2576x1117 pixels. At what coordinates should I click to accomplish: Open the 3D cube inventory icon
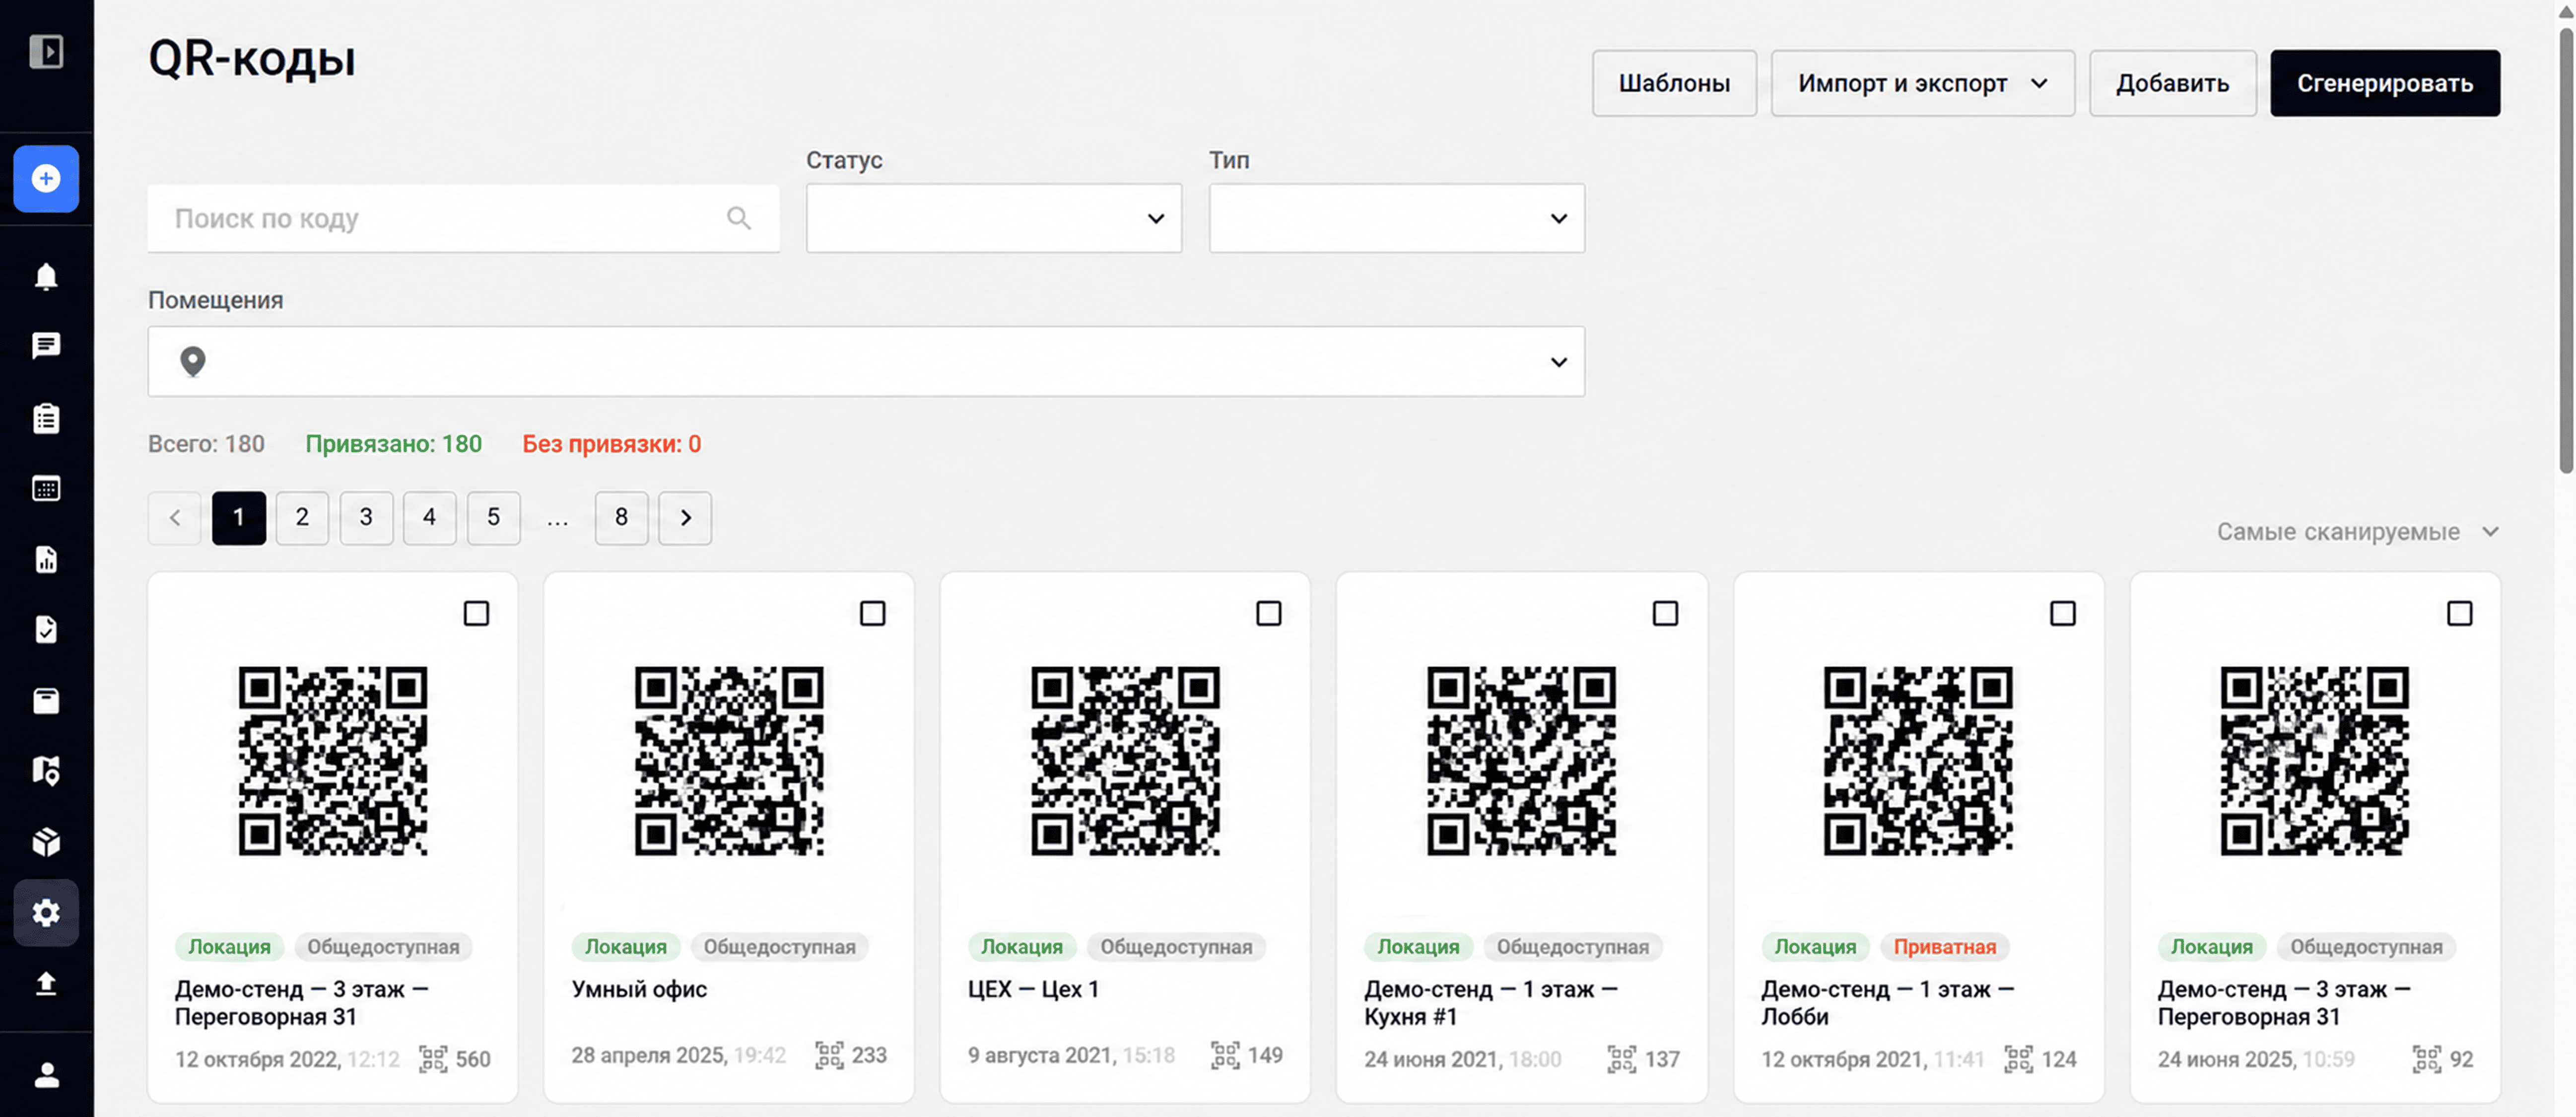pos(46,842)
